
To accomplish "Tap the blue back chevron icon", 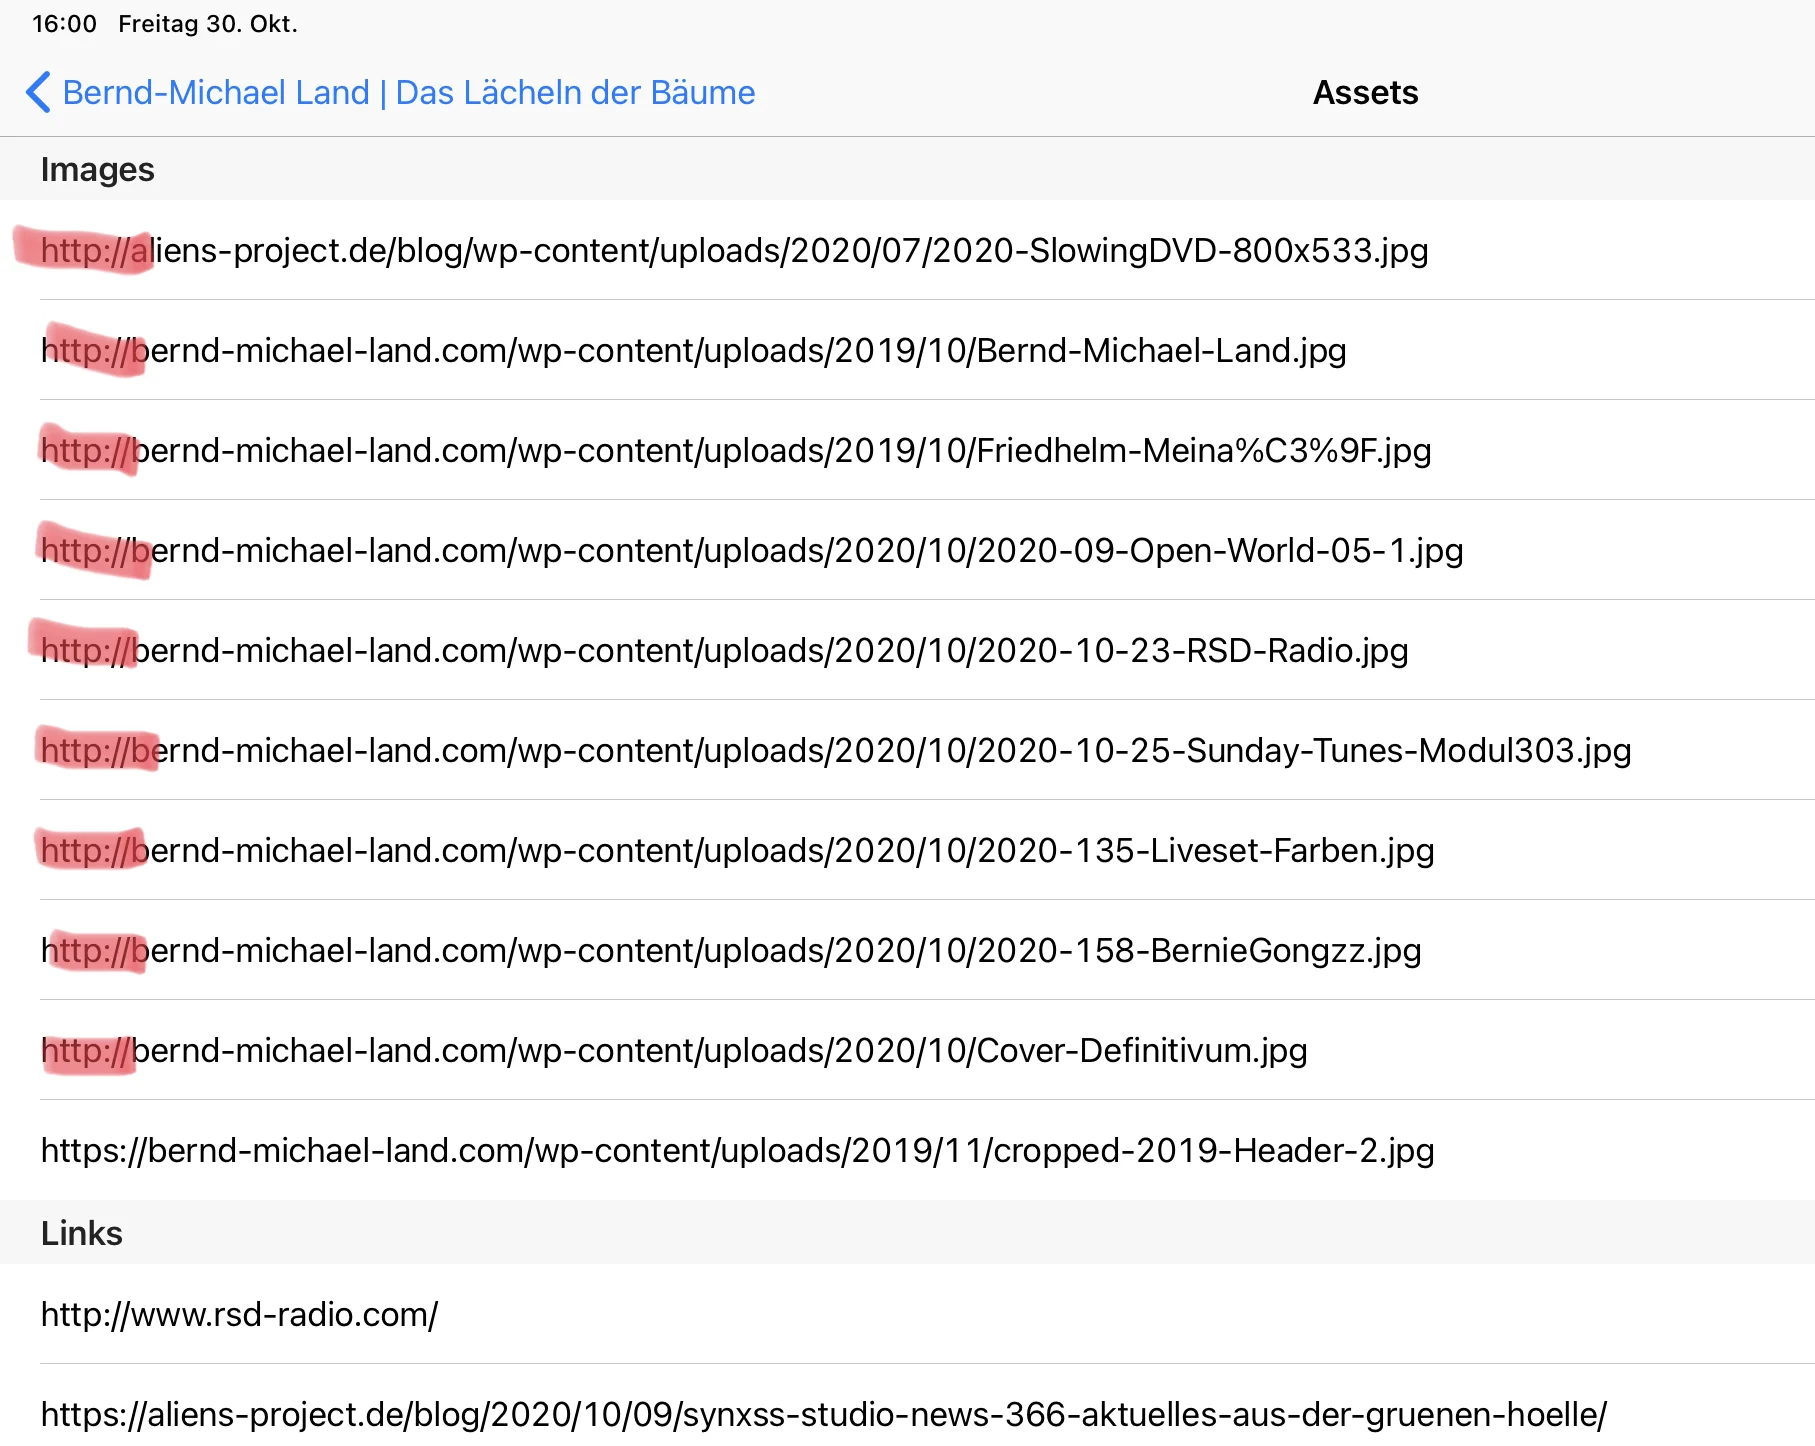I will [38, 93].
